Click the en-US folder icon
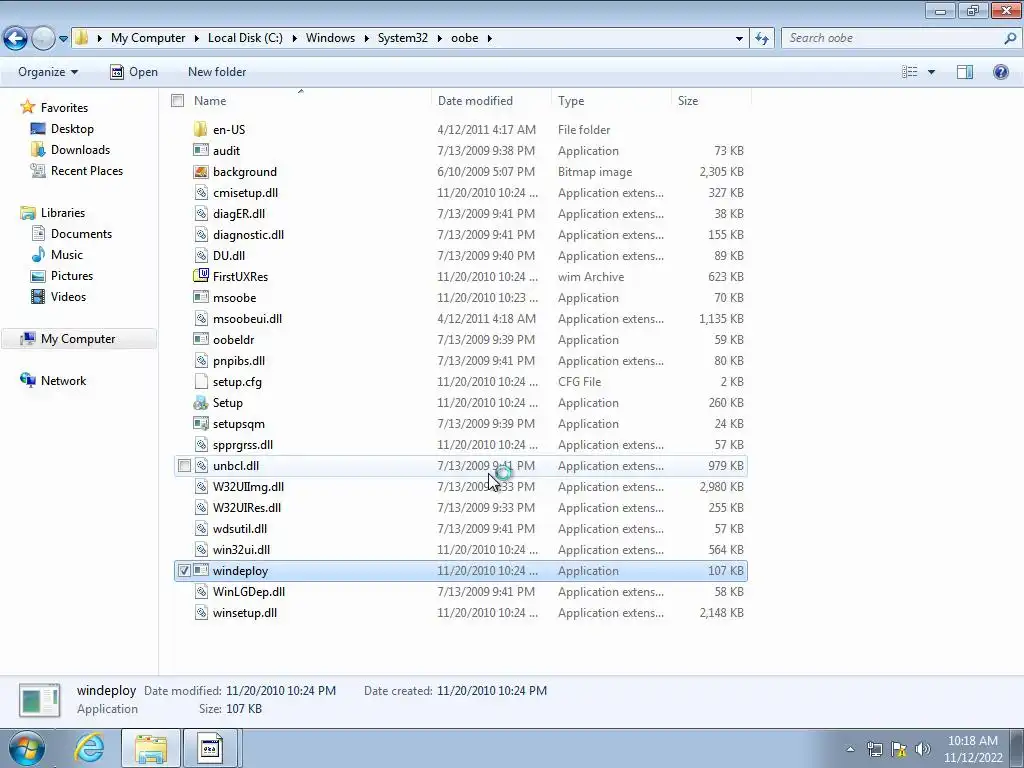The image size is (1024, 768). tap(200, 129)
